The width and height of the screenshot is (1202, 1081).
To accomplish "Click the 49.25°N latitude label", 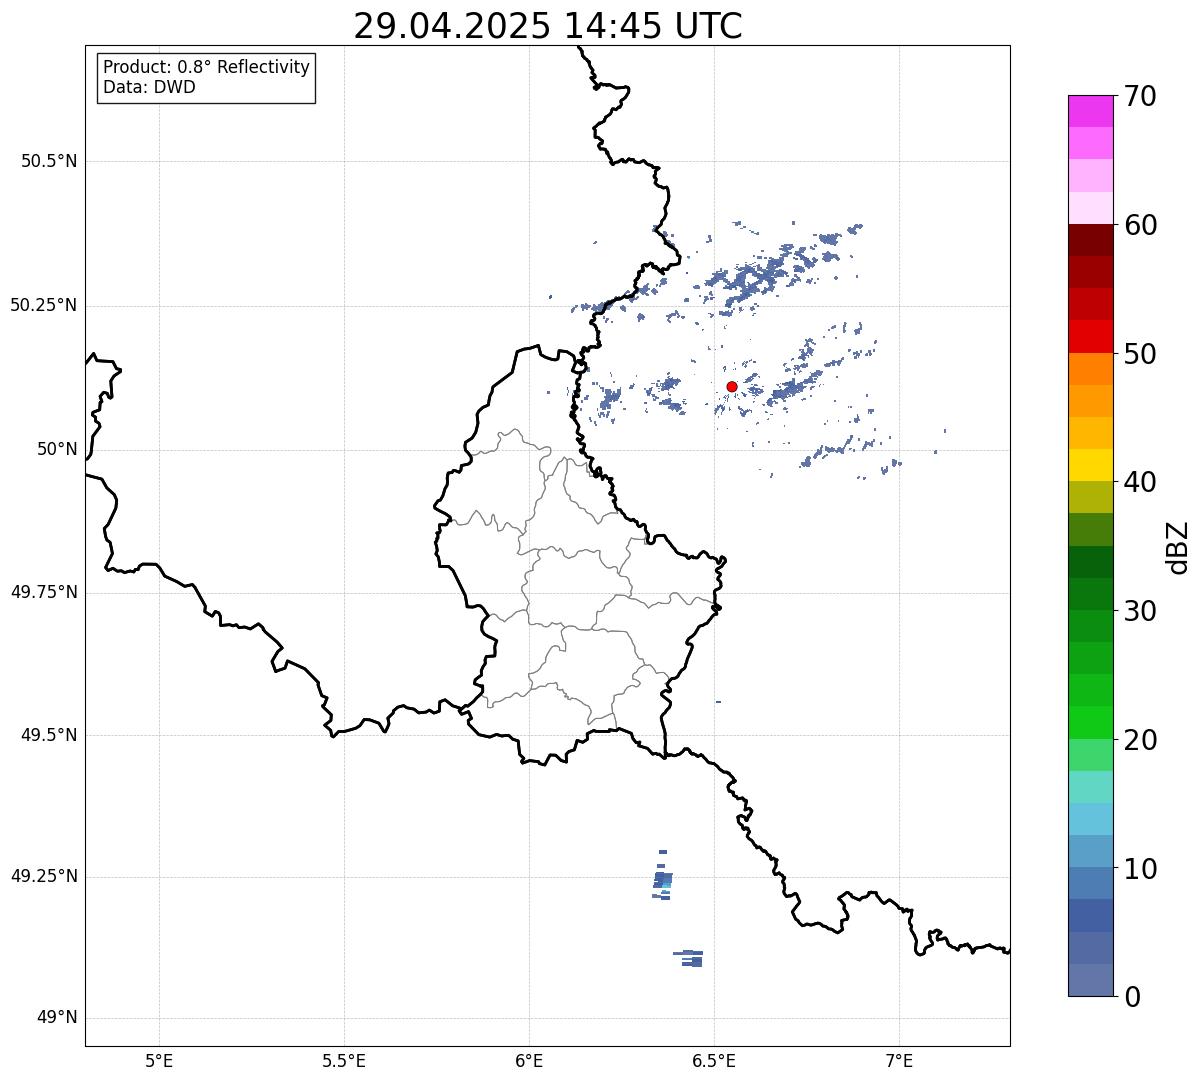I will [x=43, y=877].
